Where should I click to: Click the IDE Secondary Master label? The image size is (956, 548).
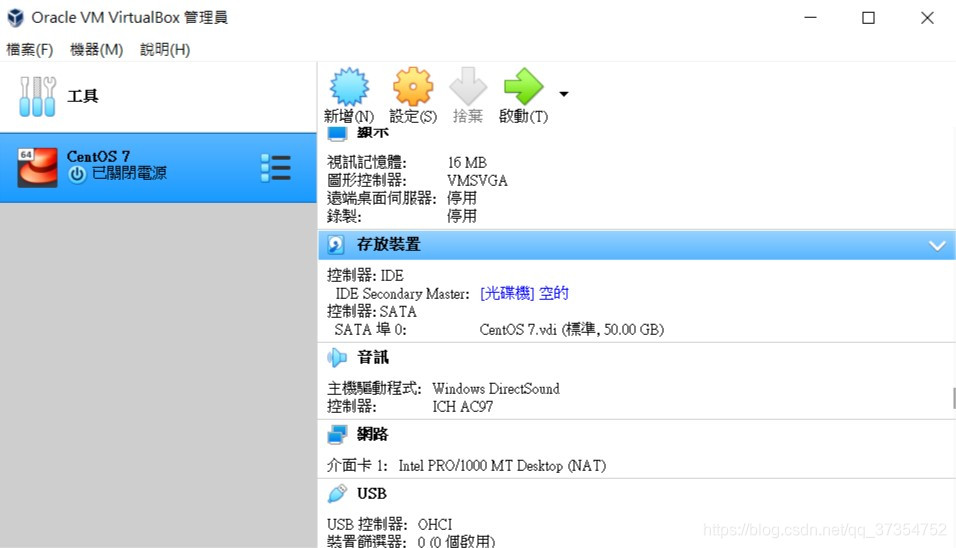(402, 294)
